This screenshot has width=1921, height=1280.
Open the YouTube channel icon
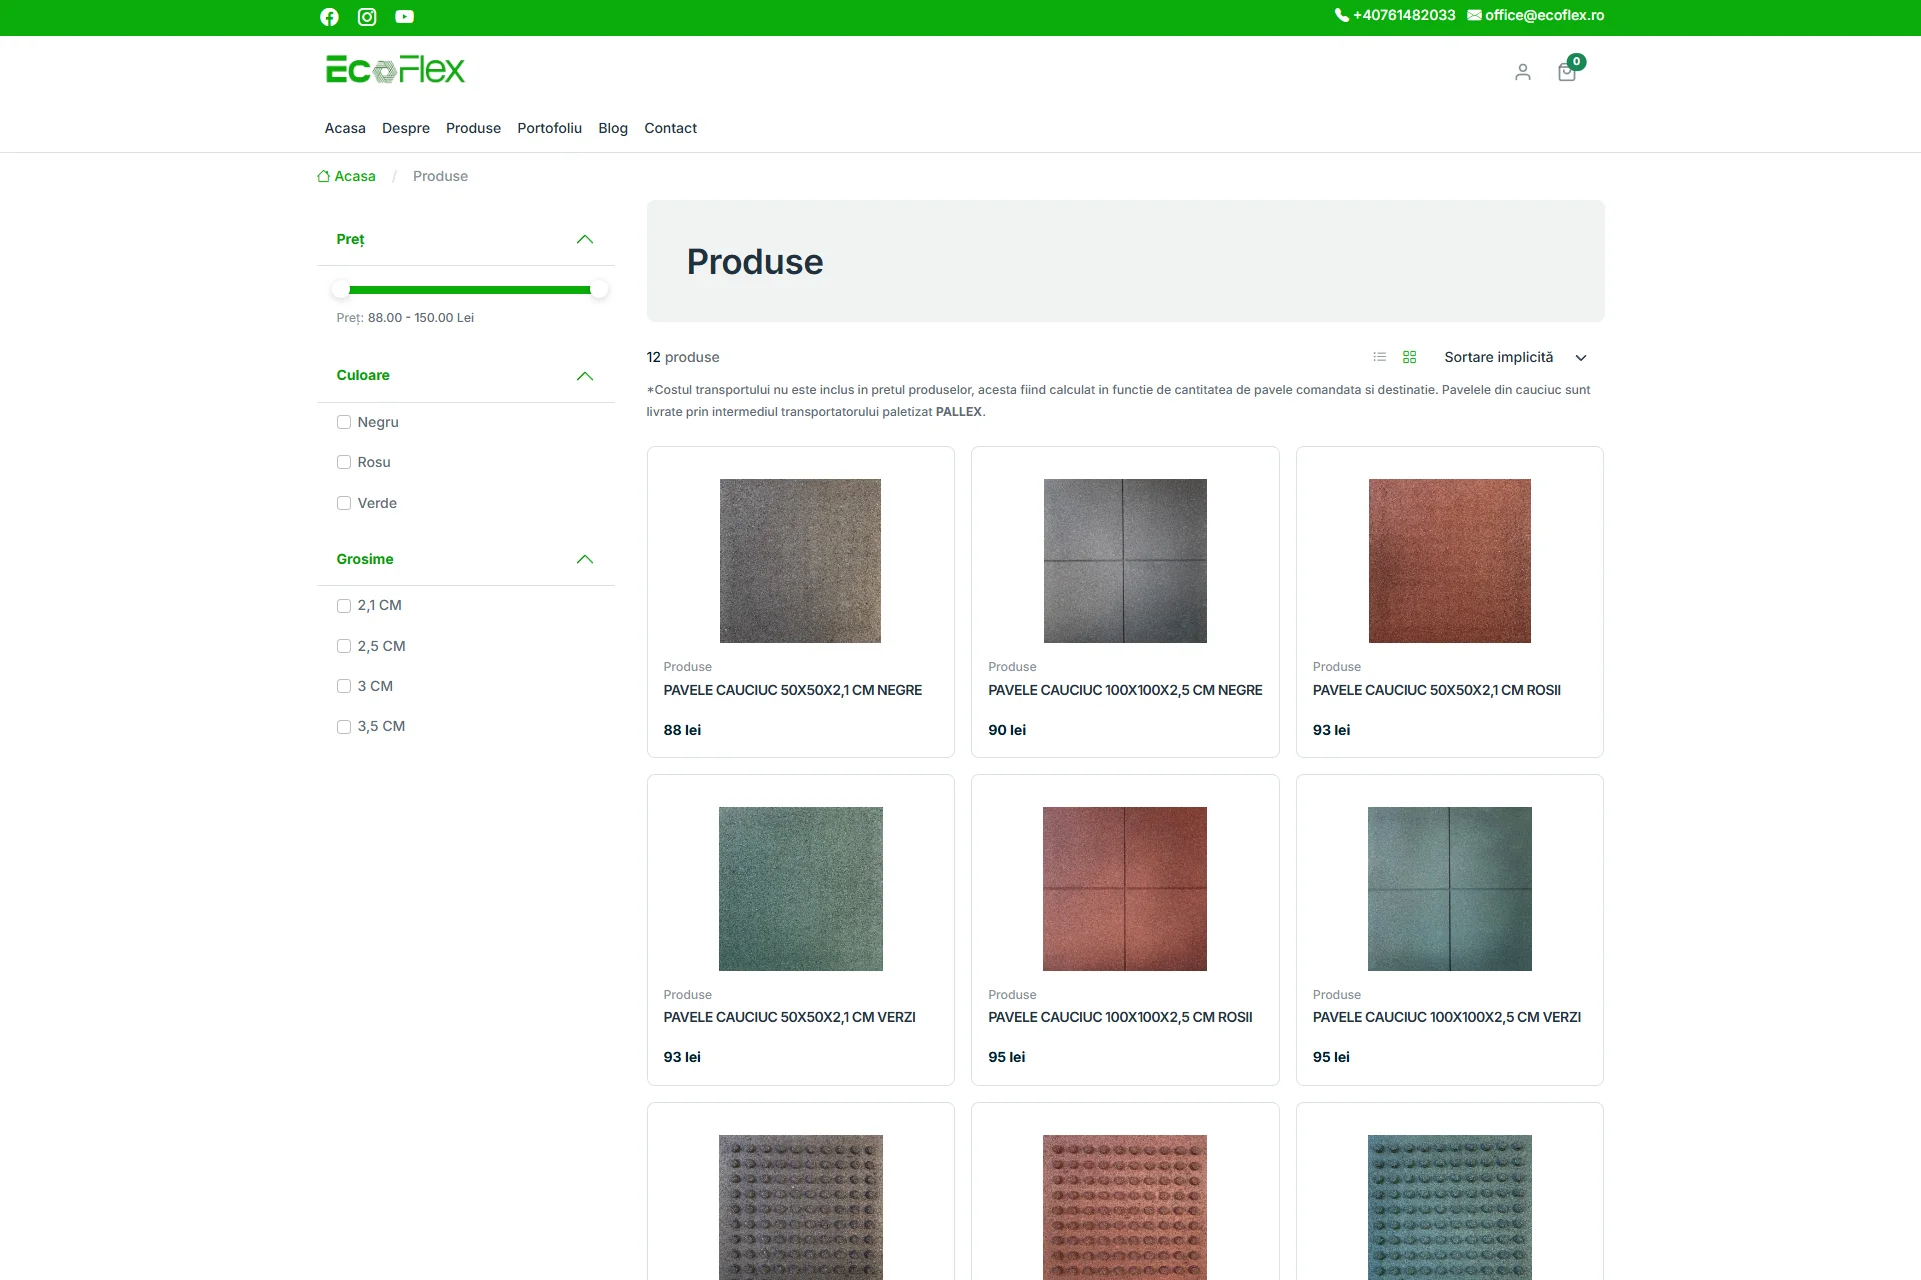click(404, 17)
